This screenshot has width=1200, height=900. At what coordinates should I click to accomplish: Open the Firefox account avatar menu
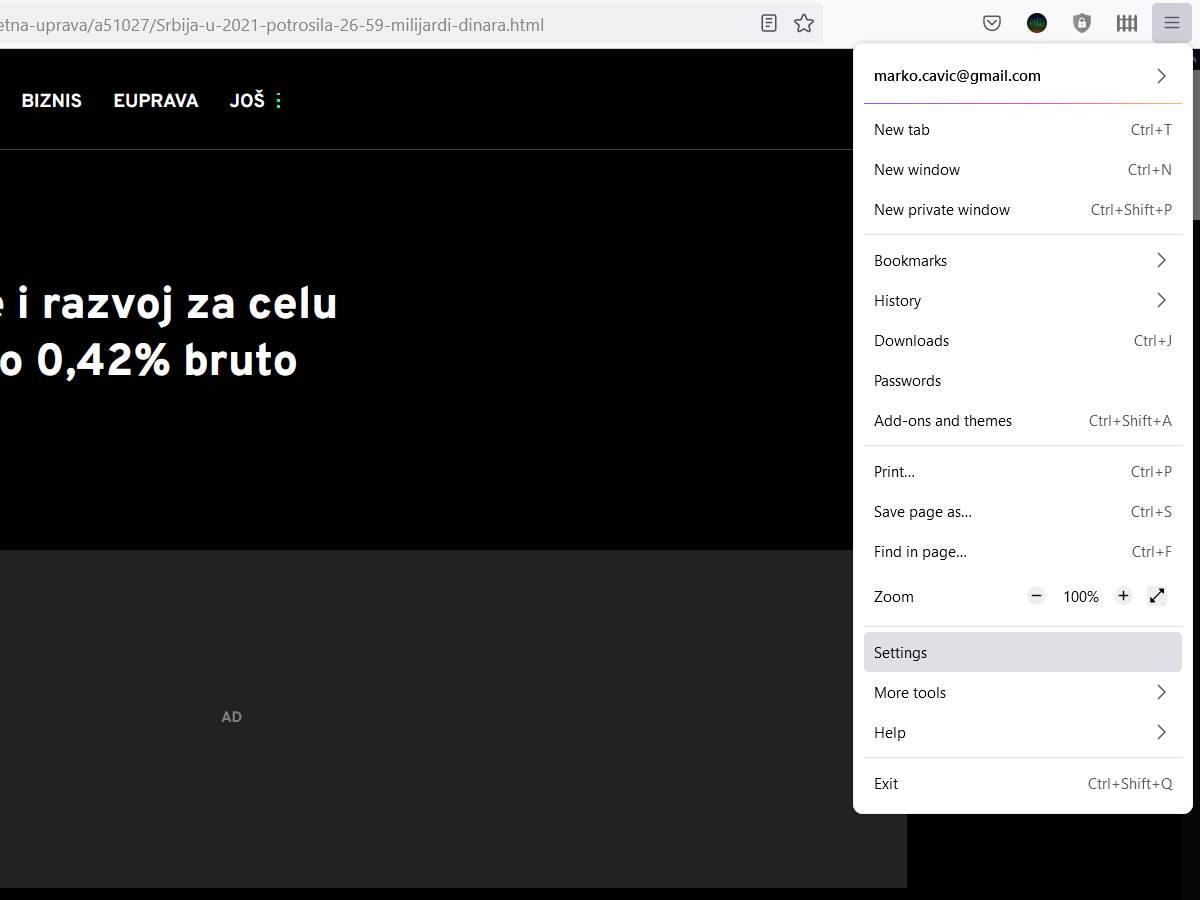tap(1036, 22)
